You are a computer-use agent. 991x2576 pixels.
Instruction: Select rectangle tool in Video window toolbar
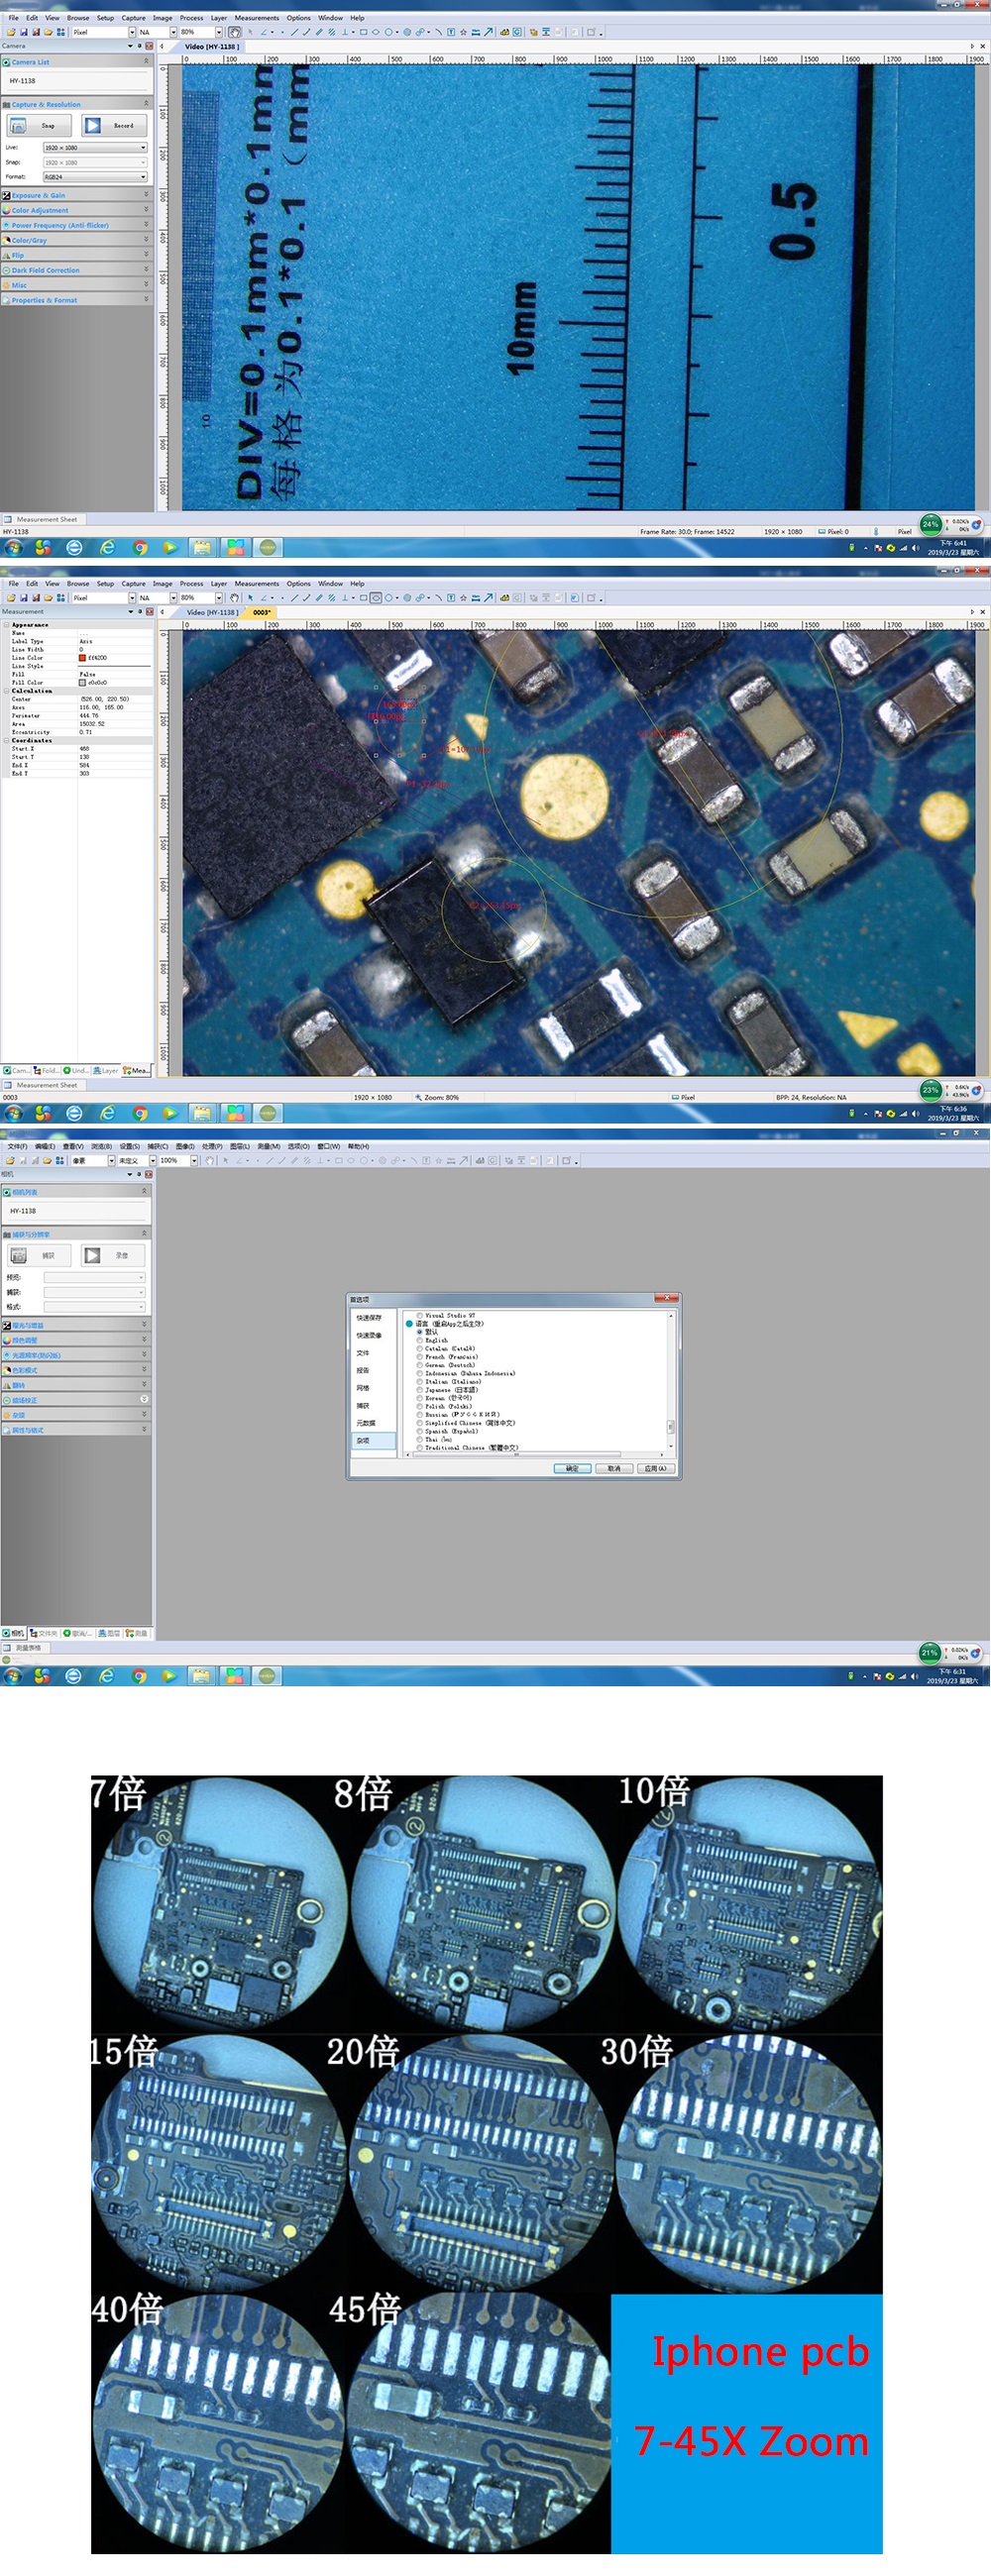point(363,32)
